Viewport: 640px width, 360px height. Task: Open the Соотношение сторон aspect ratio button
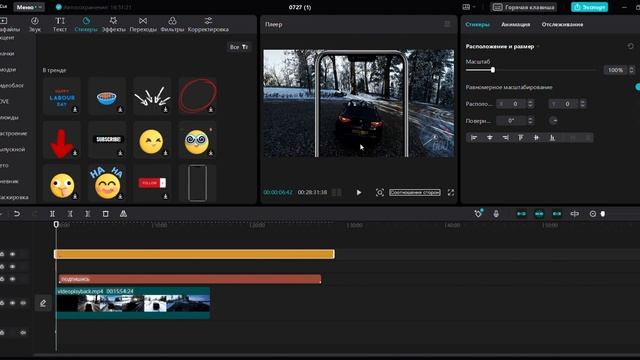click(415, 192)
